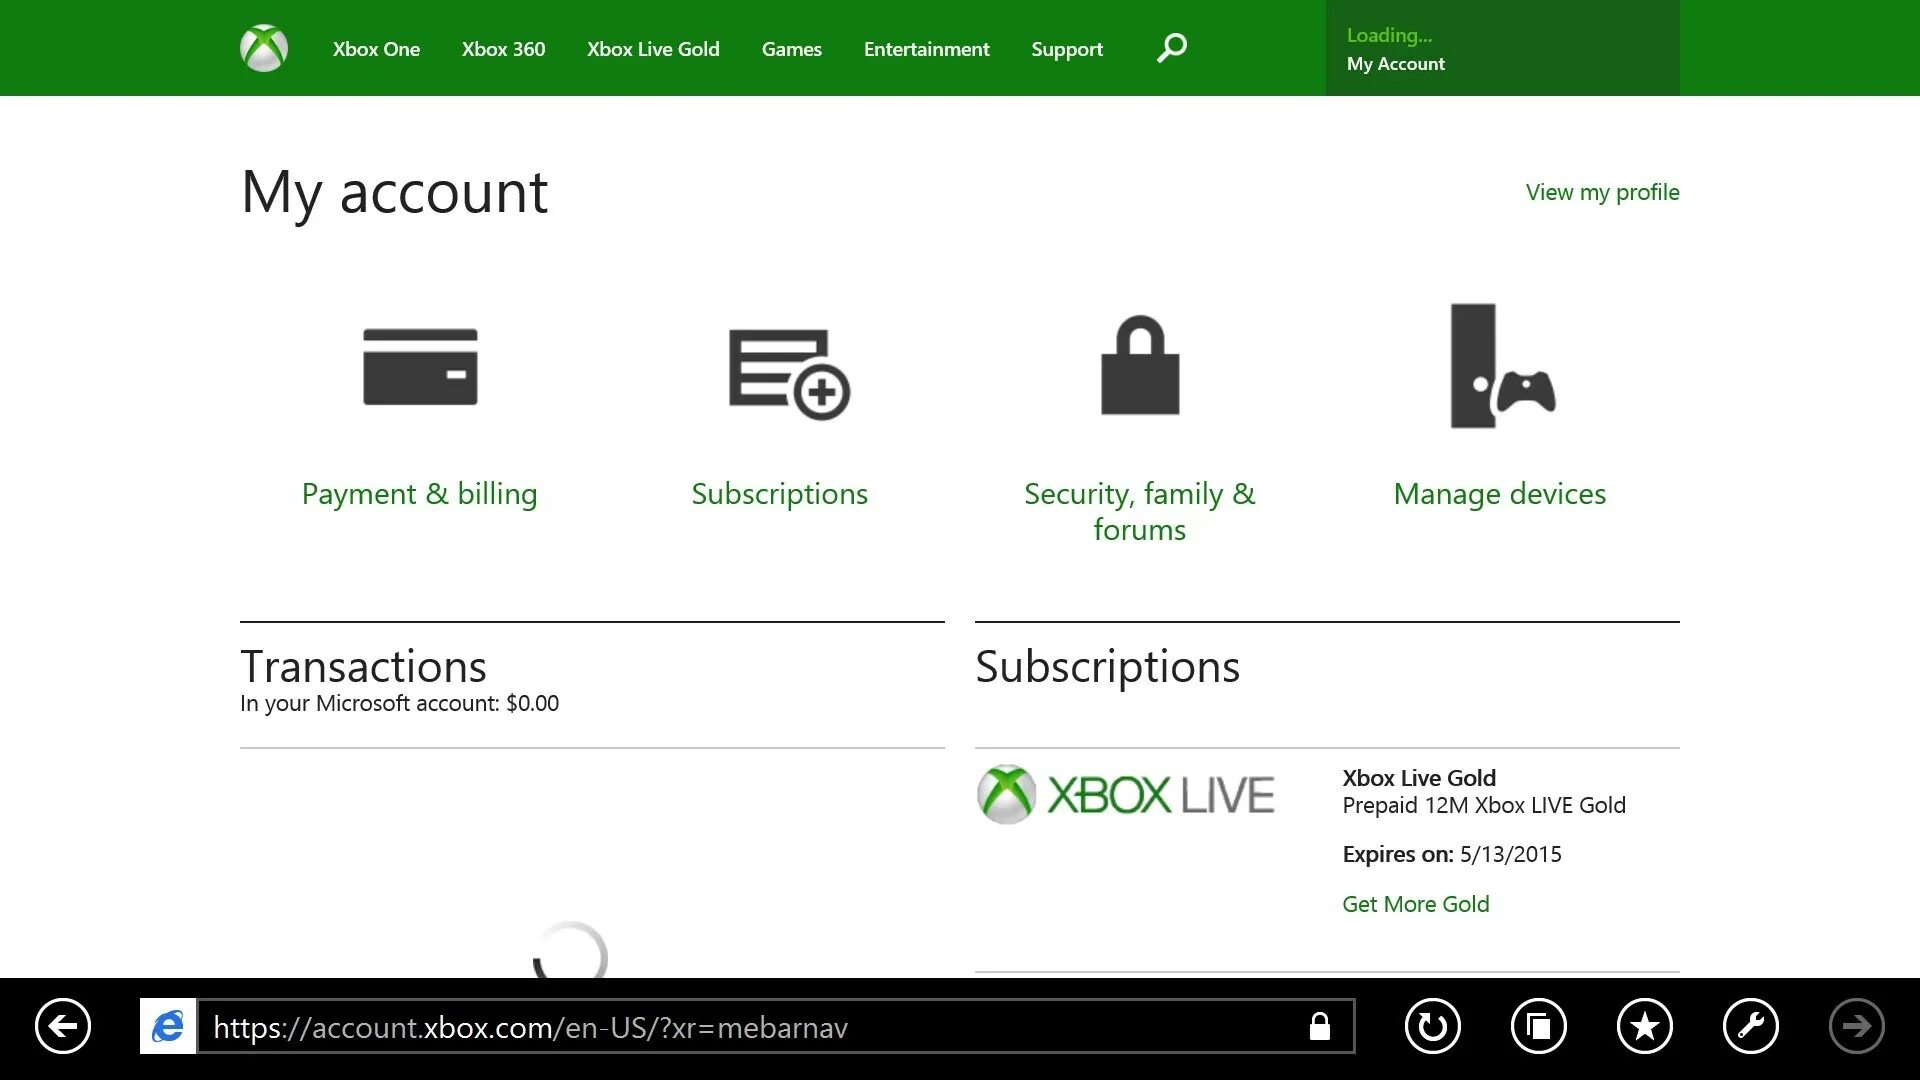Click the View my profile link
Image resolution: width=1920 pixels, height=1080 pixels.
[1602, 192]
